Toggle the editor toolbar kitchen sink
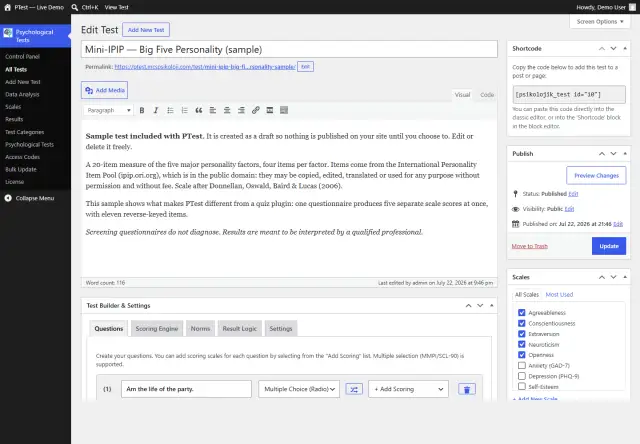 (284, 110)
